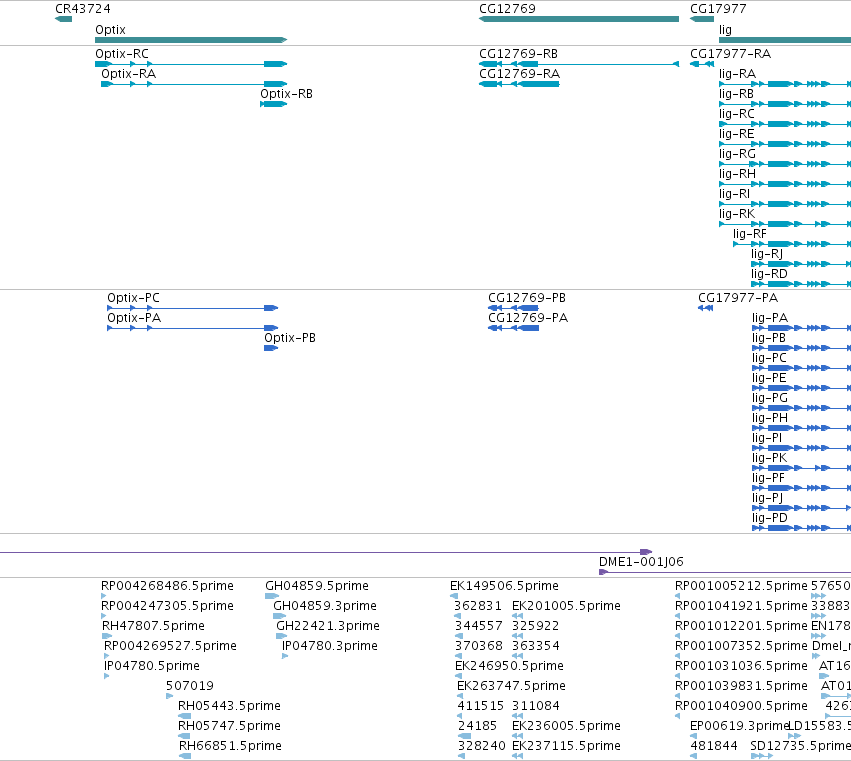851x761 pixels.
Task: Select the Optix gene bar
Action: (191, 40)
